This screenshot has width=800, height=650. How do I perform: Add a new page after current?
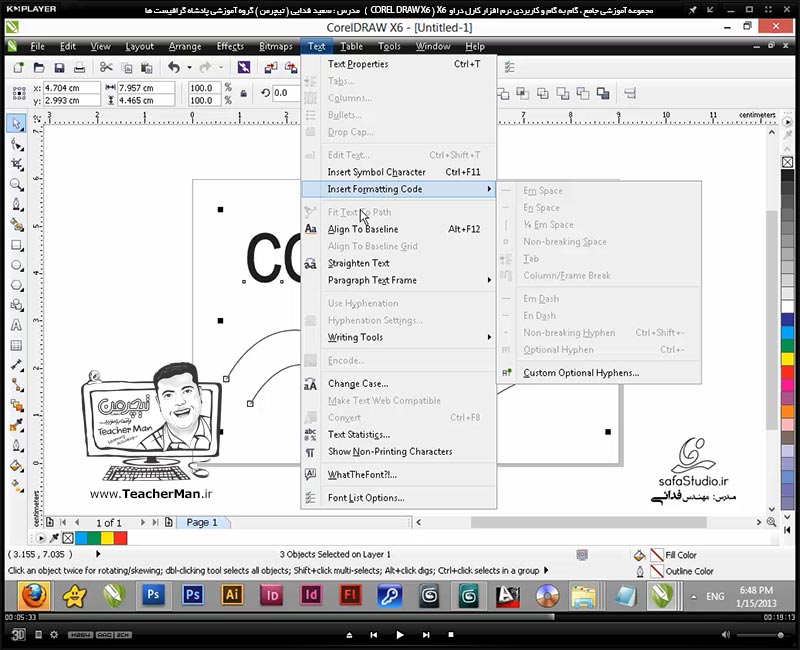168,522
